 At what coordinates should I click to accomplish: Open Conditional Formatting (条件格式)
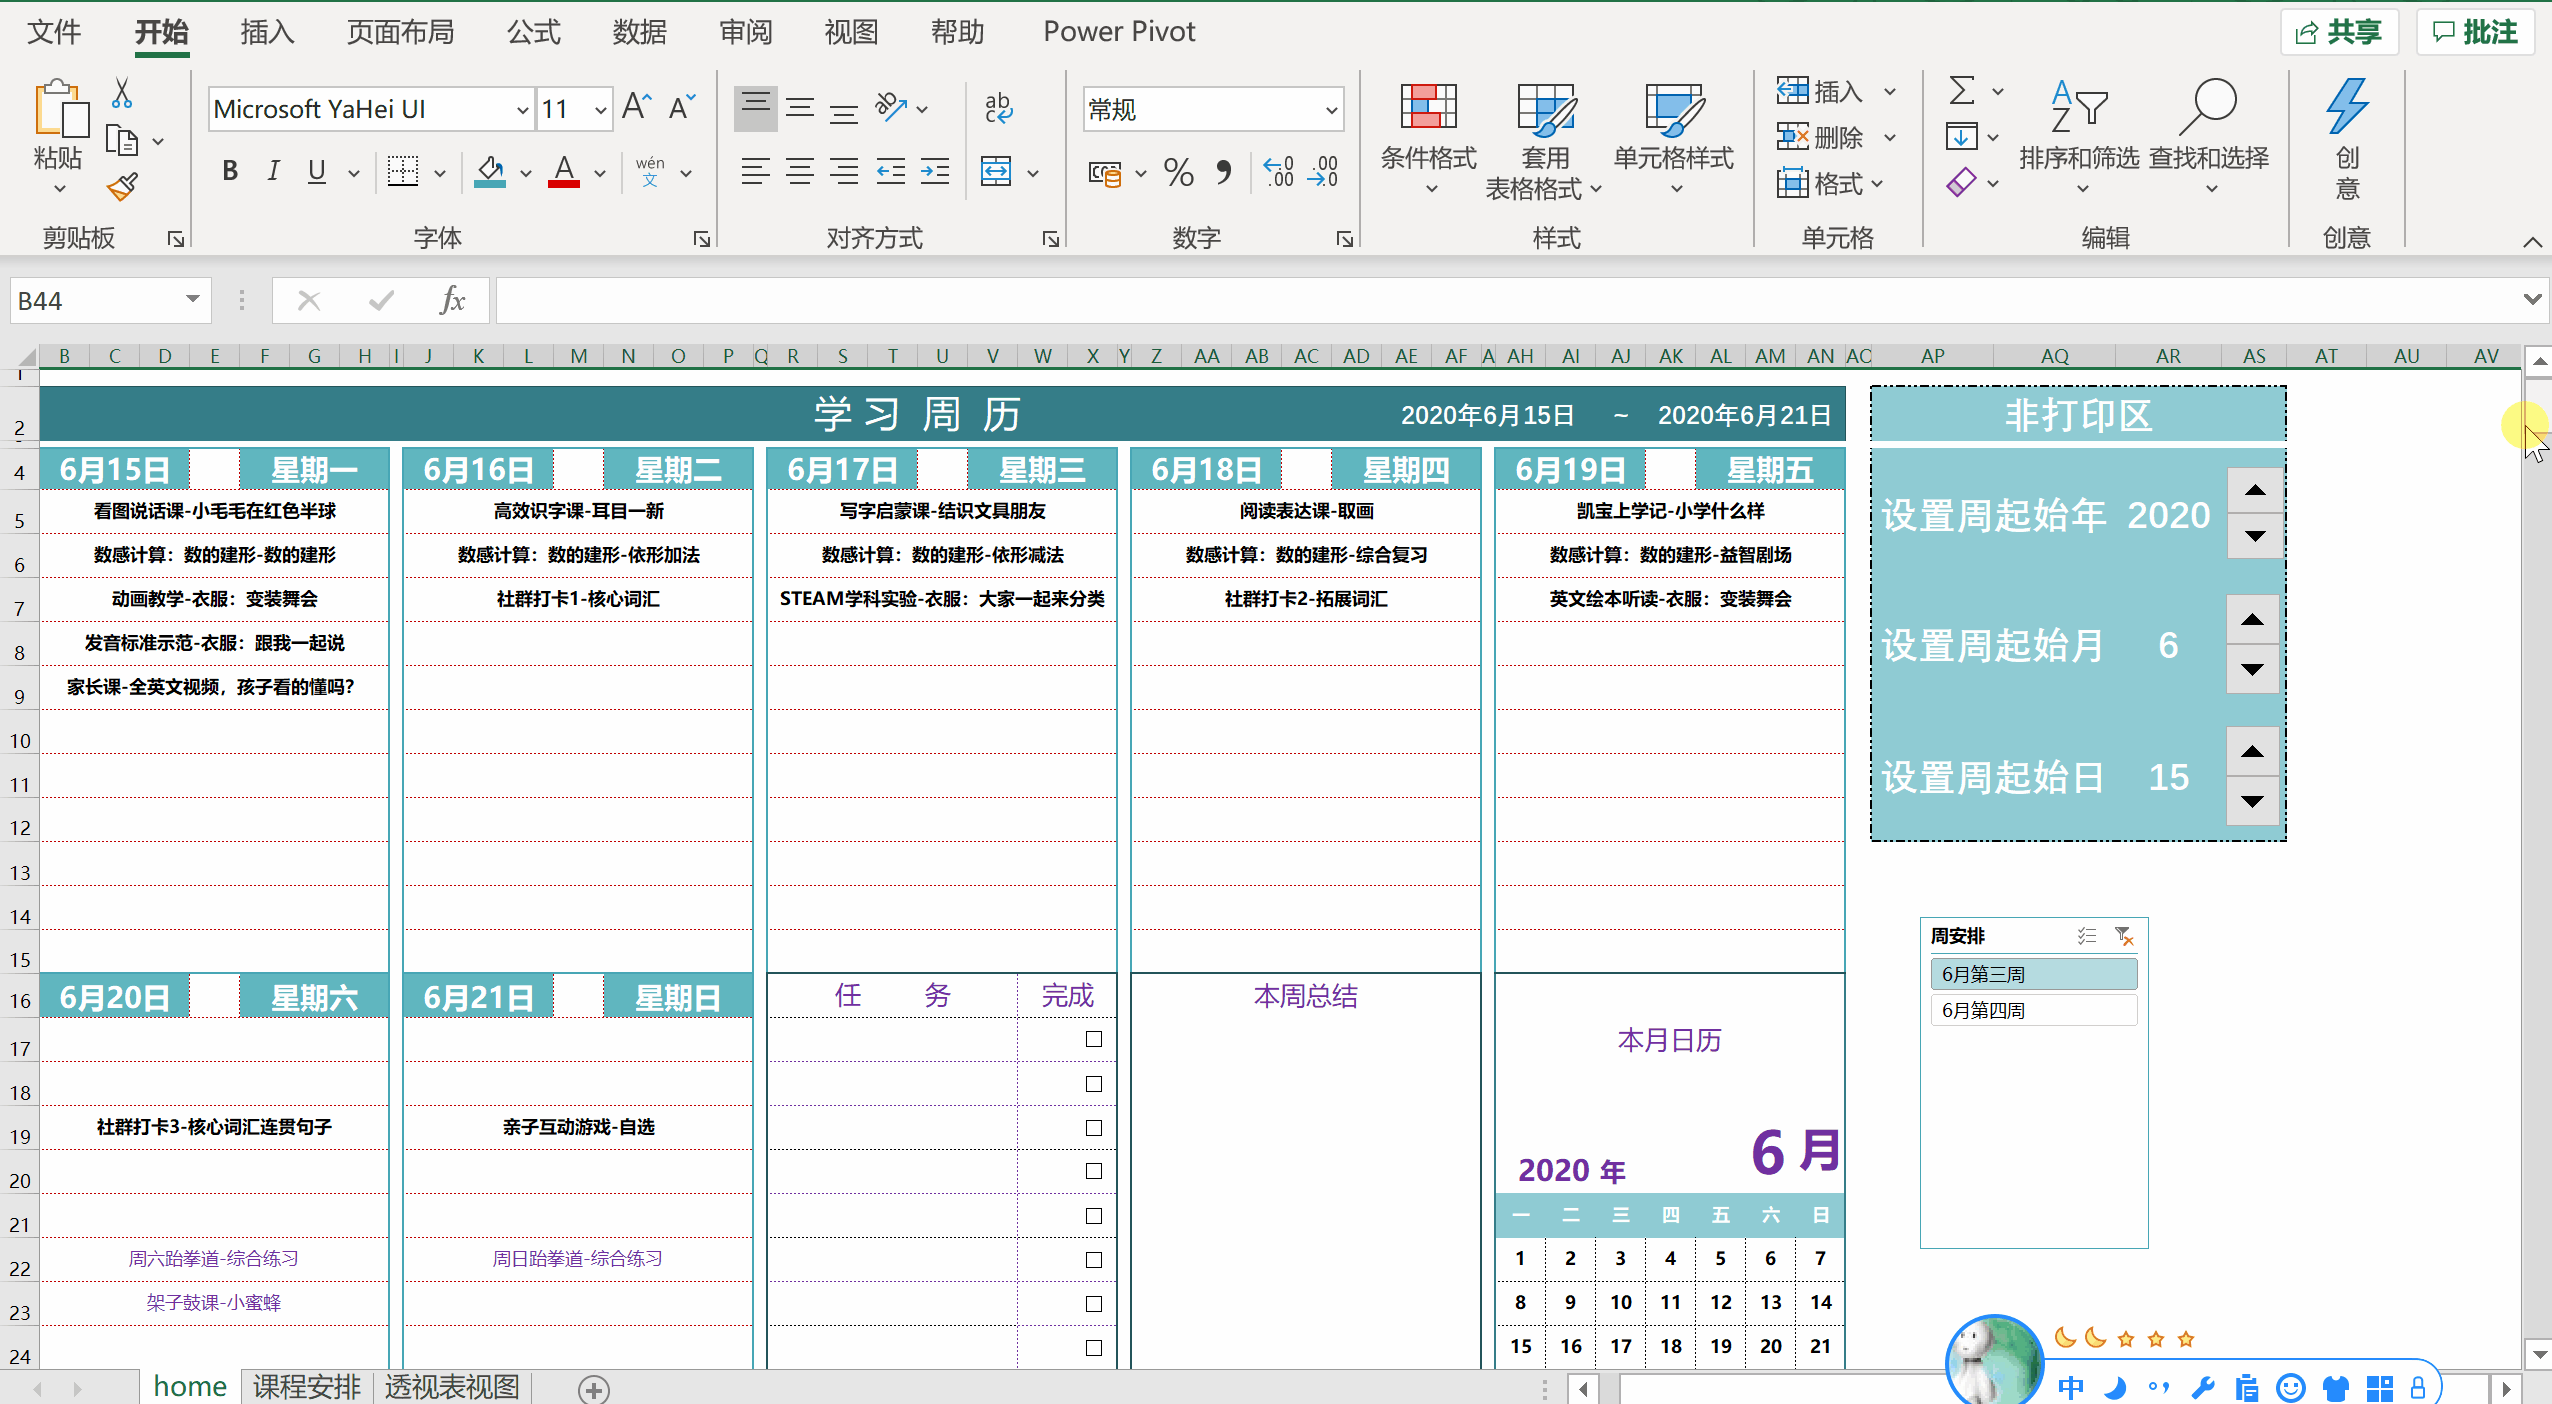click(x=1429, y=139)
